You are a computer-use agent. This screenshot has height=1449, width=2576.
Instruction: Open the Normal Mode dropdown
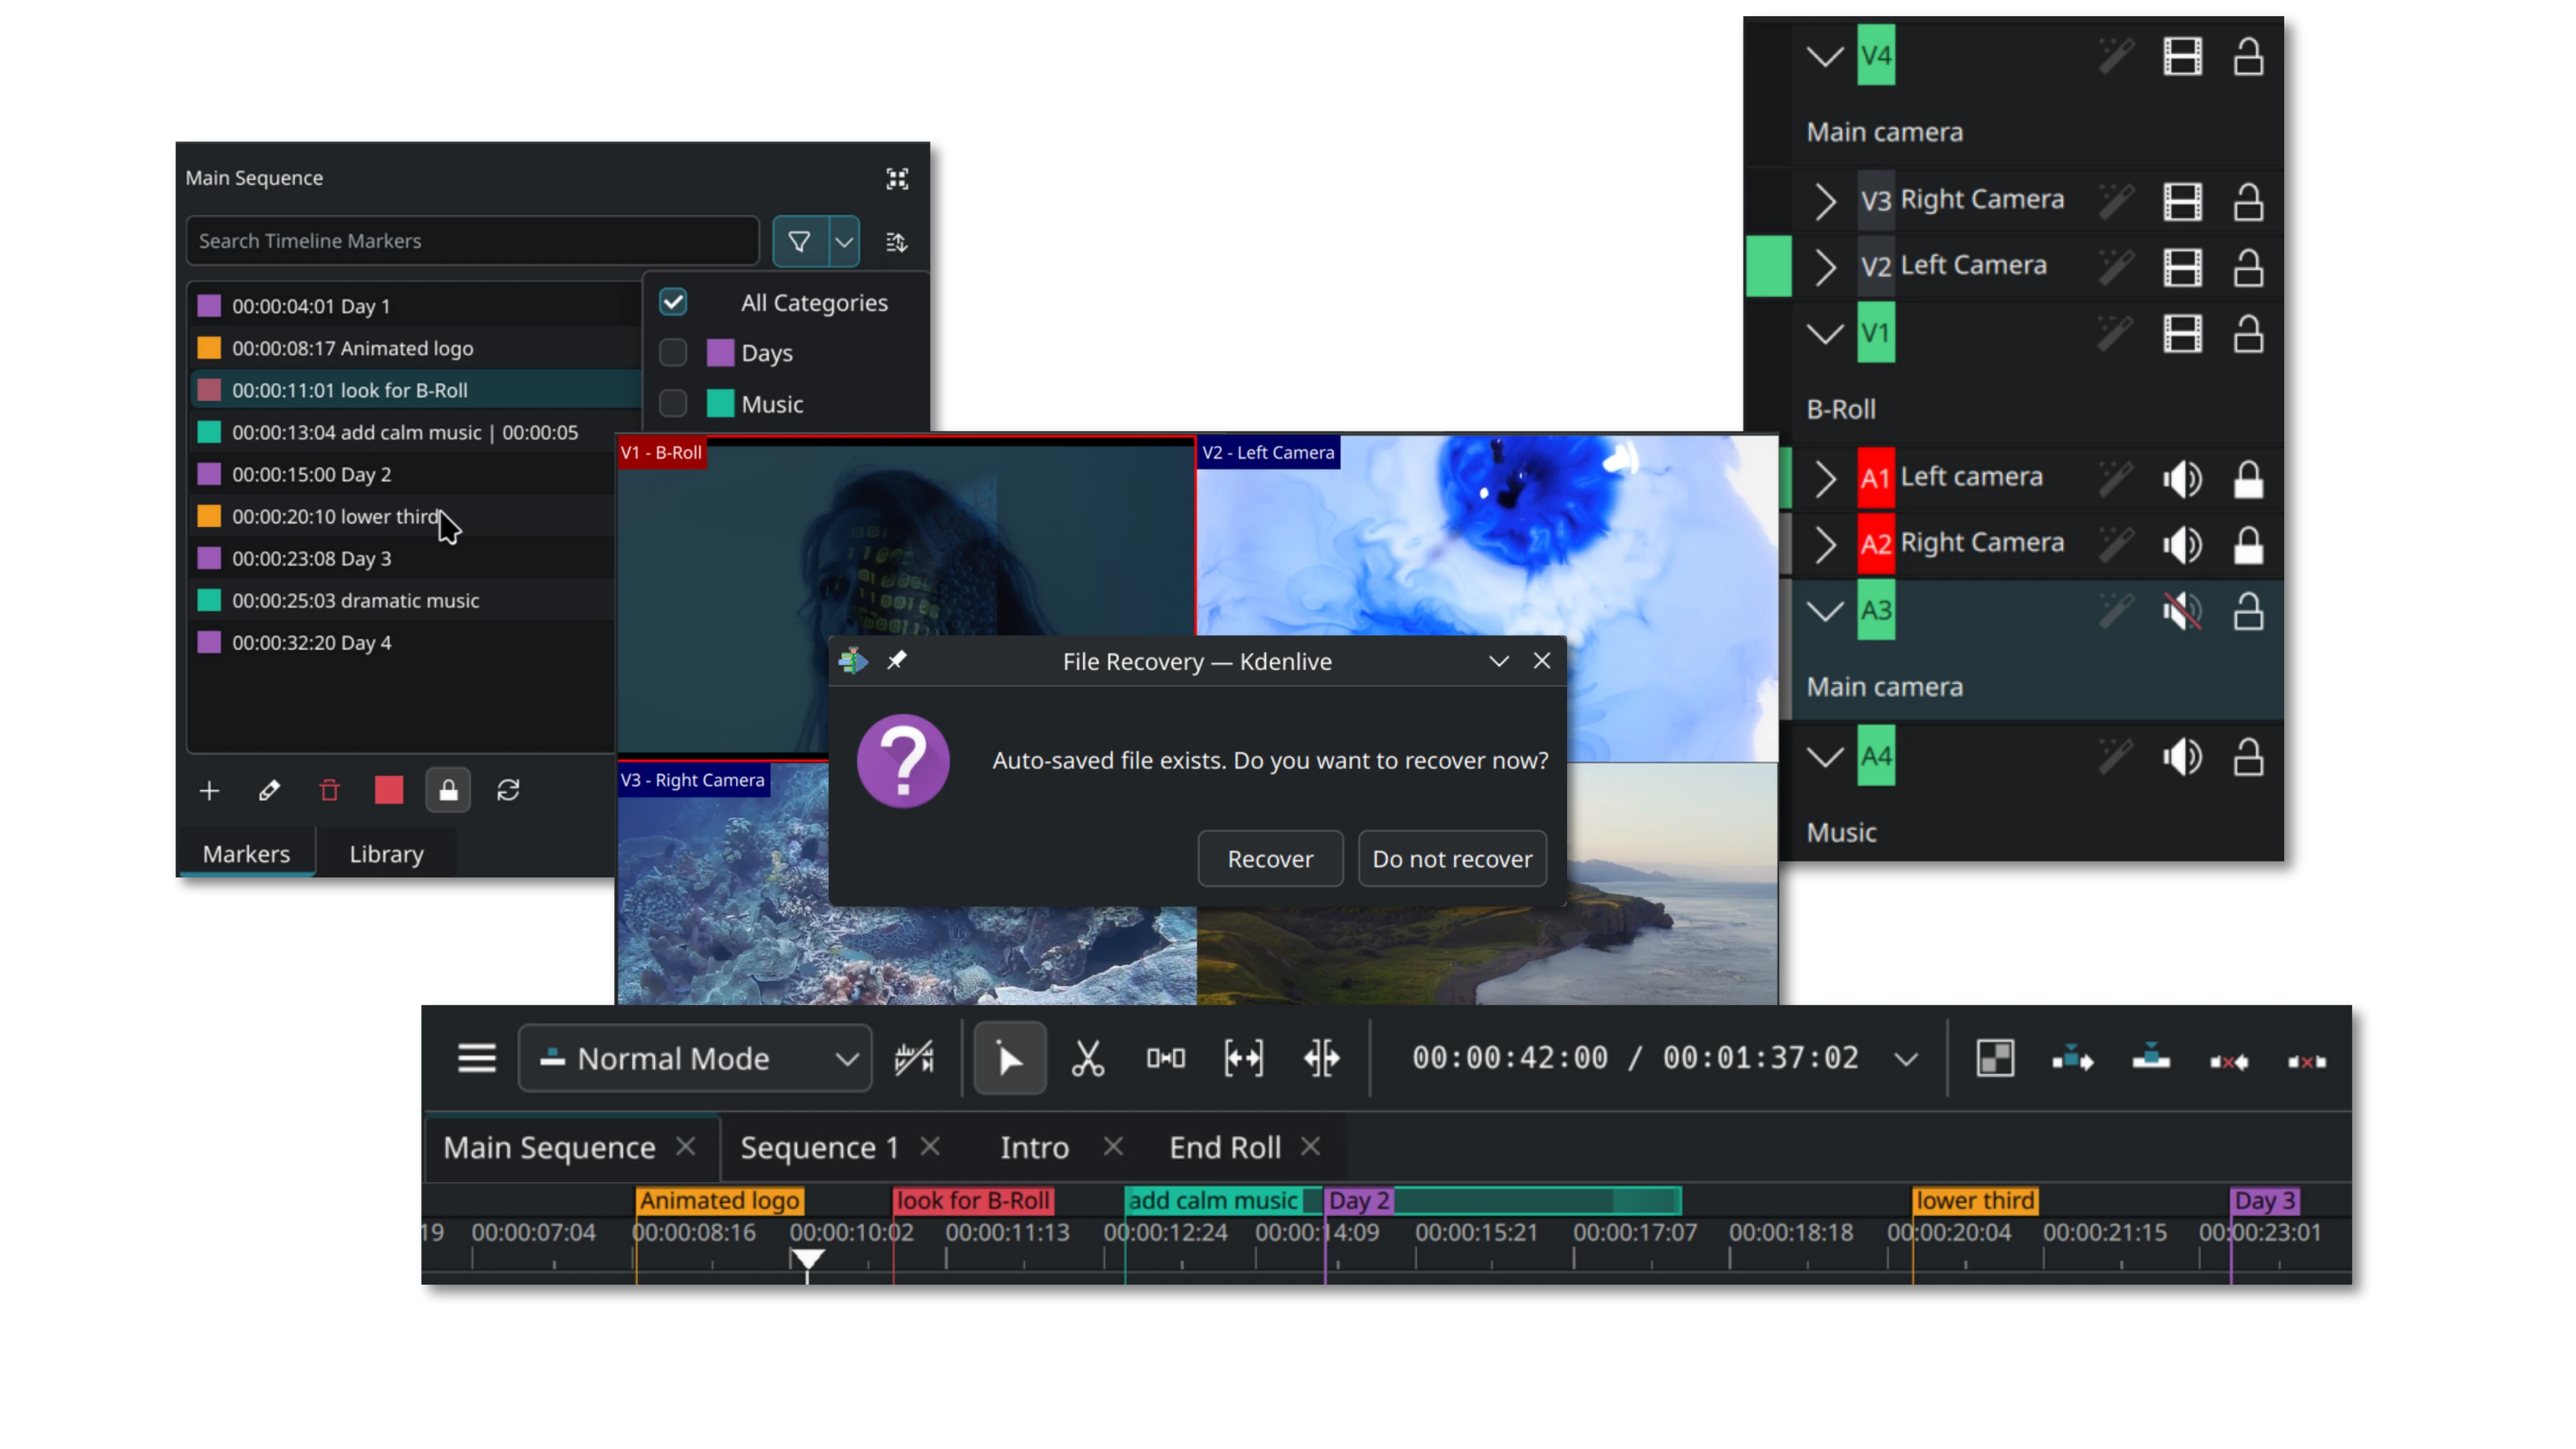(x=695, y=1058)
